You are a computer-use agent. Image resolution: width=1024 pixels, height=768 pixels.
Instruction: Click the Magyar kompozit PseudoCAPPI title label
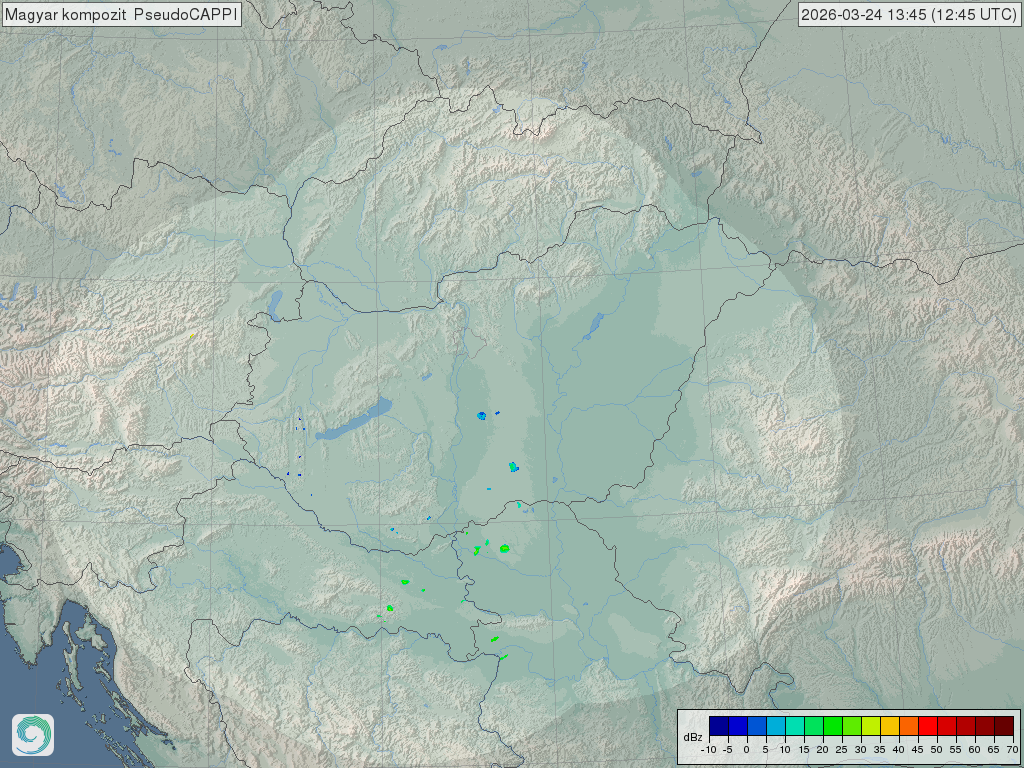122,15
